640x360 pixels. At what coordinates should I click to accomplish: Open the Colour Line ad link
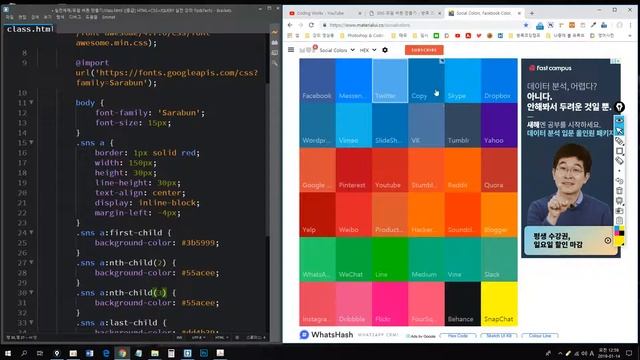540,336
